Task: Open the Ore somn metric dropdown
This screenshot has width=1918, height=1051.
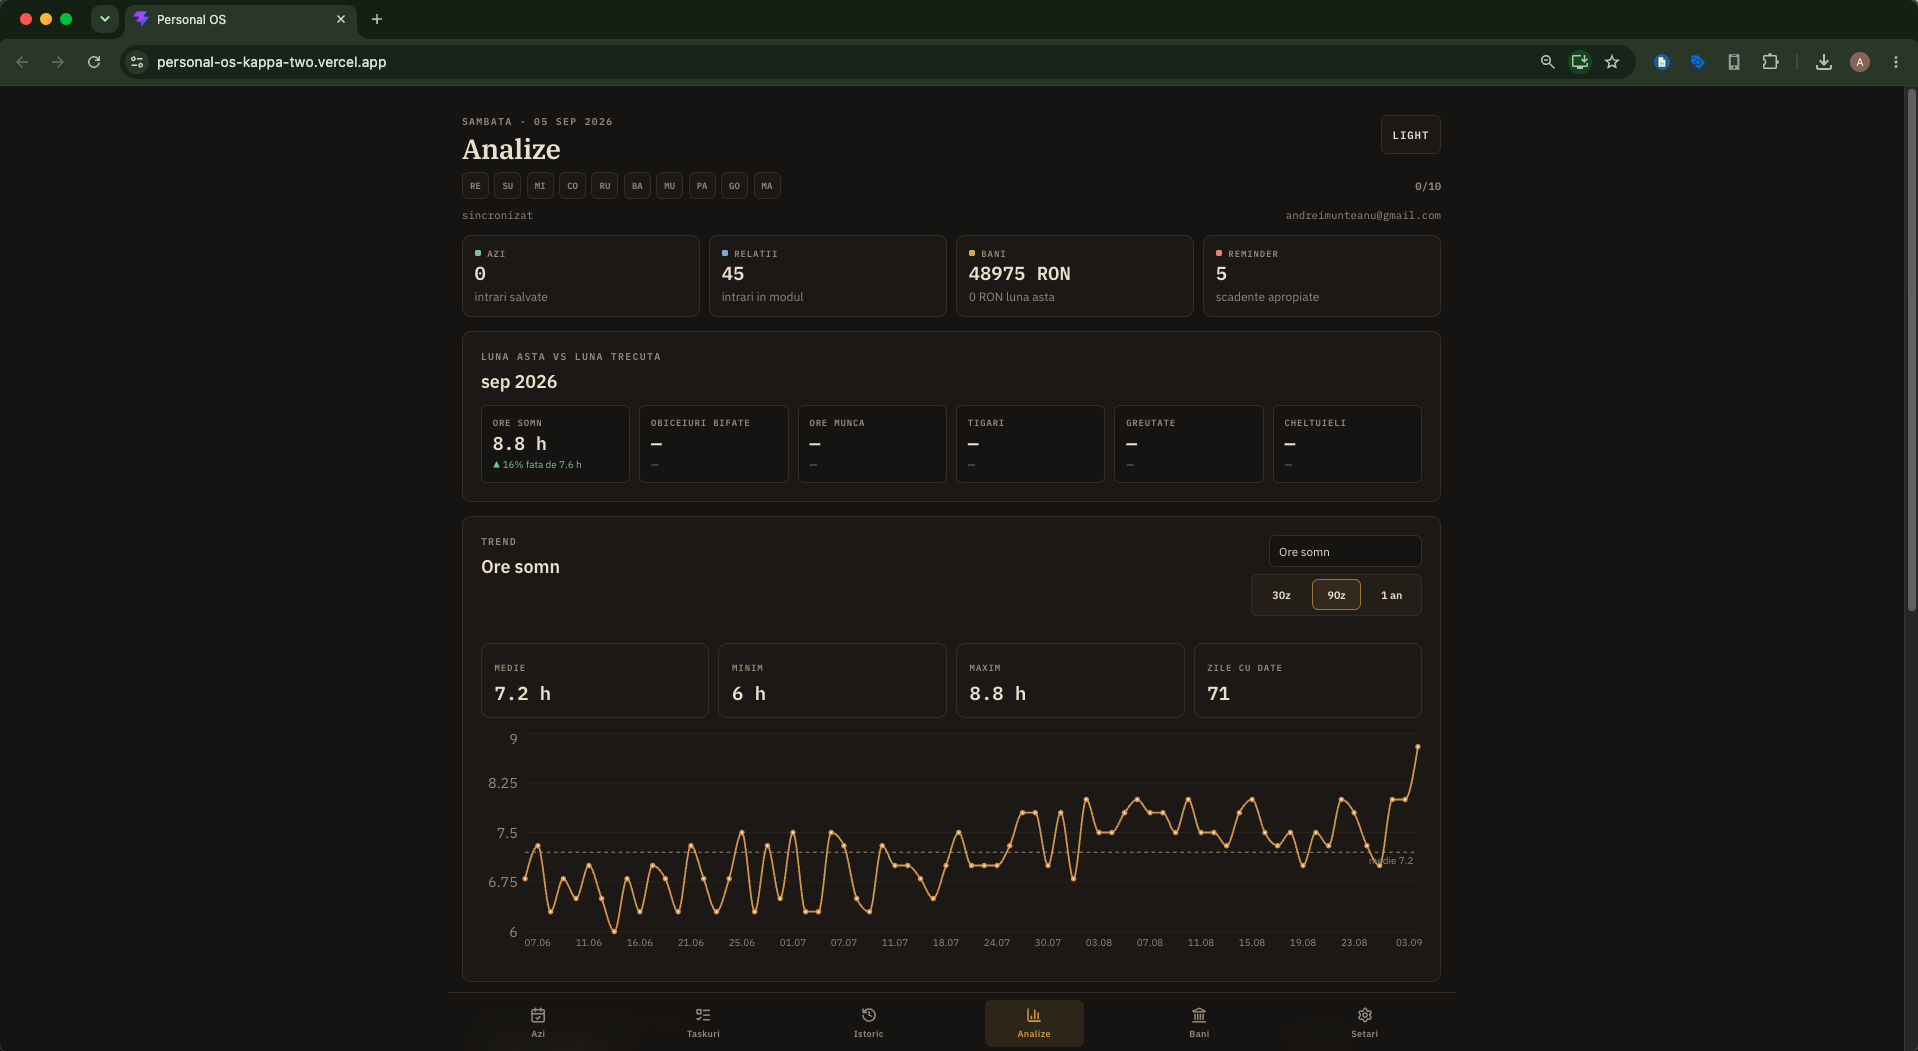Action: pos(1345,552)
